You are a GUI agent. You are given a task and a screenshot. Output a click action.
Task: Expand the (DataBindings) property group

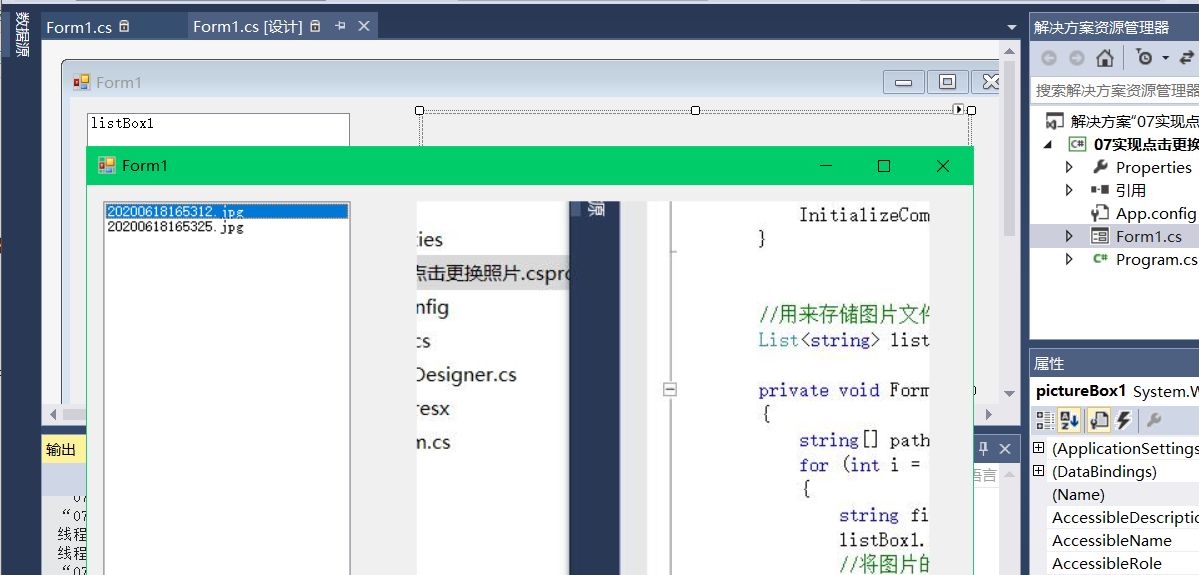pos(1038,471)
